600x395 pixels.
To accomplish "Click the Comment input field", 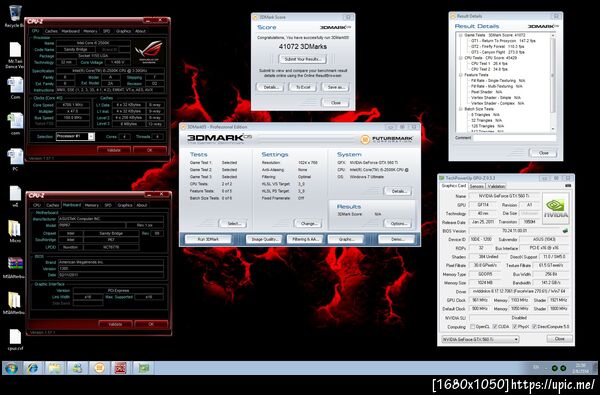I will click(514, 138).
